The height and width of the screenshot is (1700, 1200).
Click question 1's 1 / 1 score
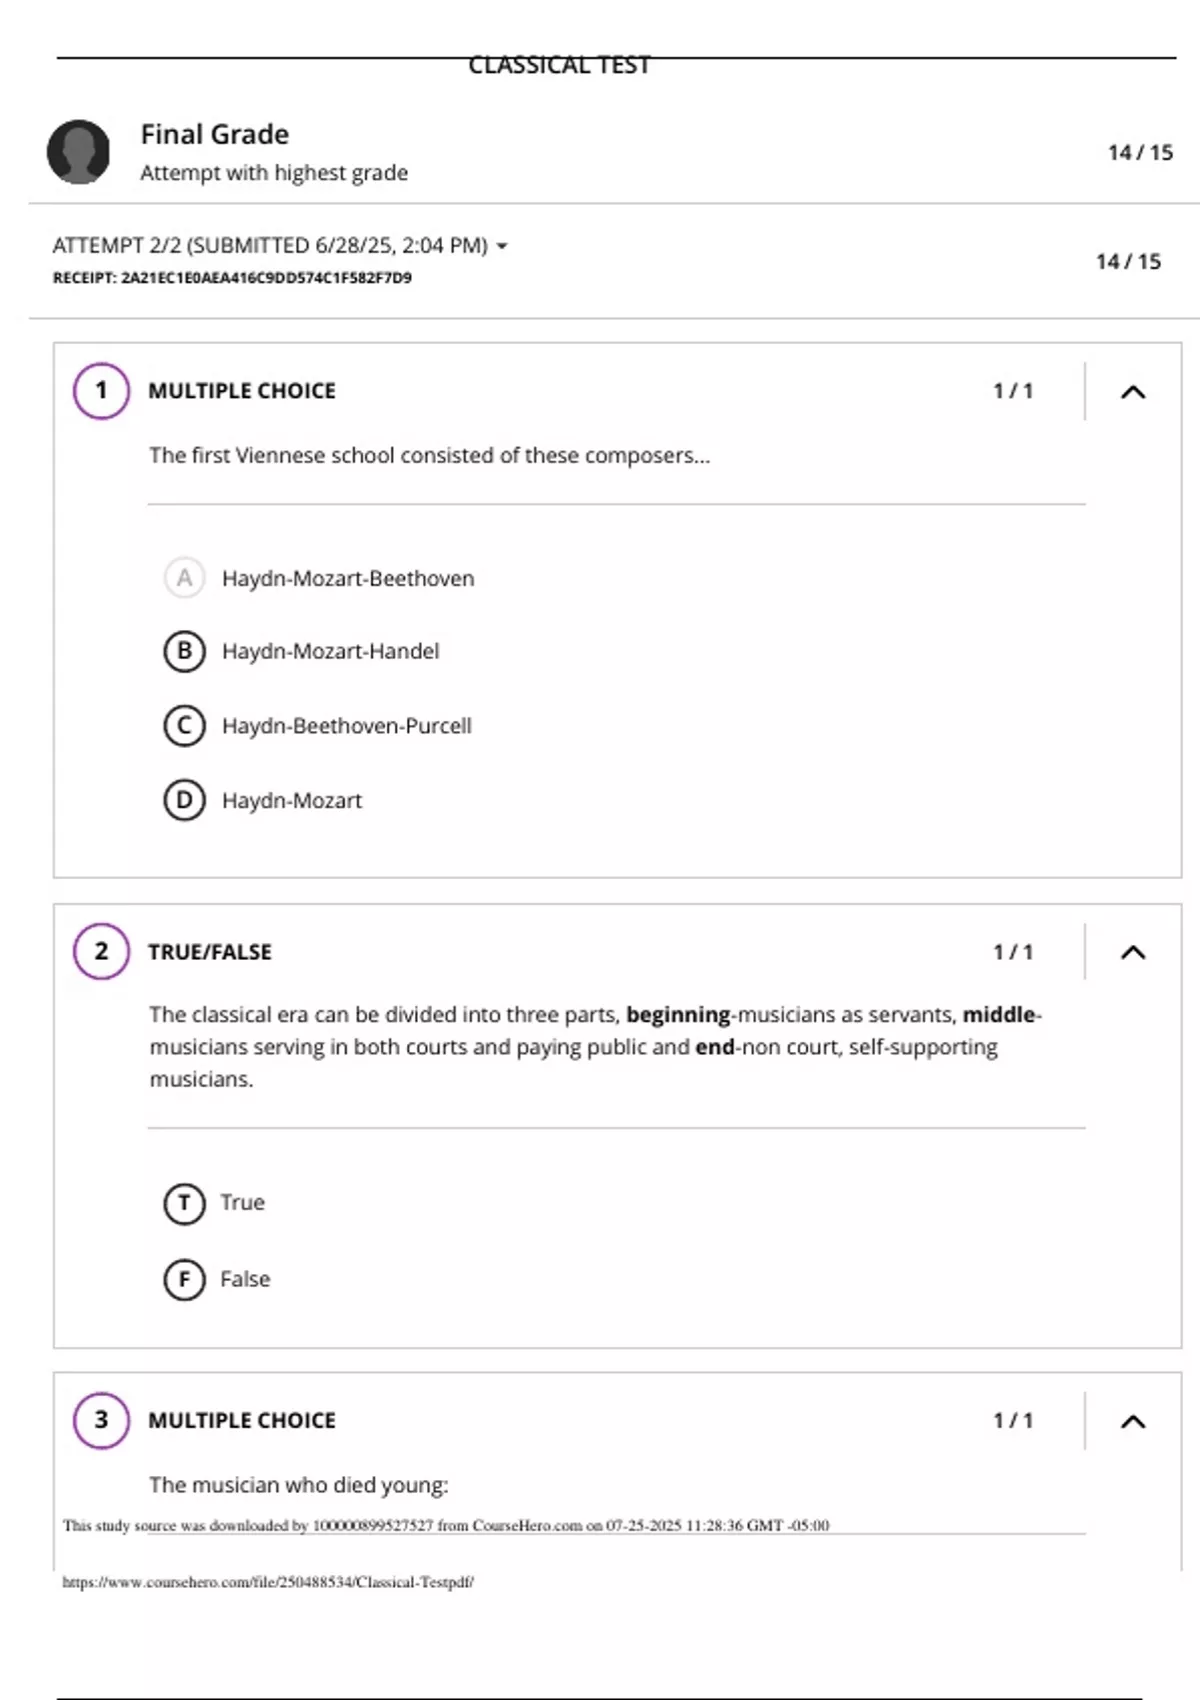click(x=1012, y=391)
